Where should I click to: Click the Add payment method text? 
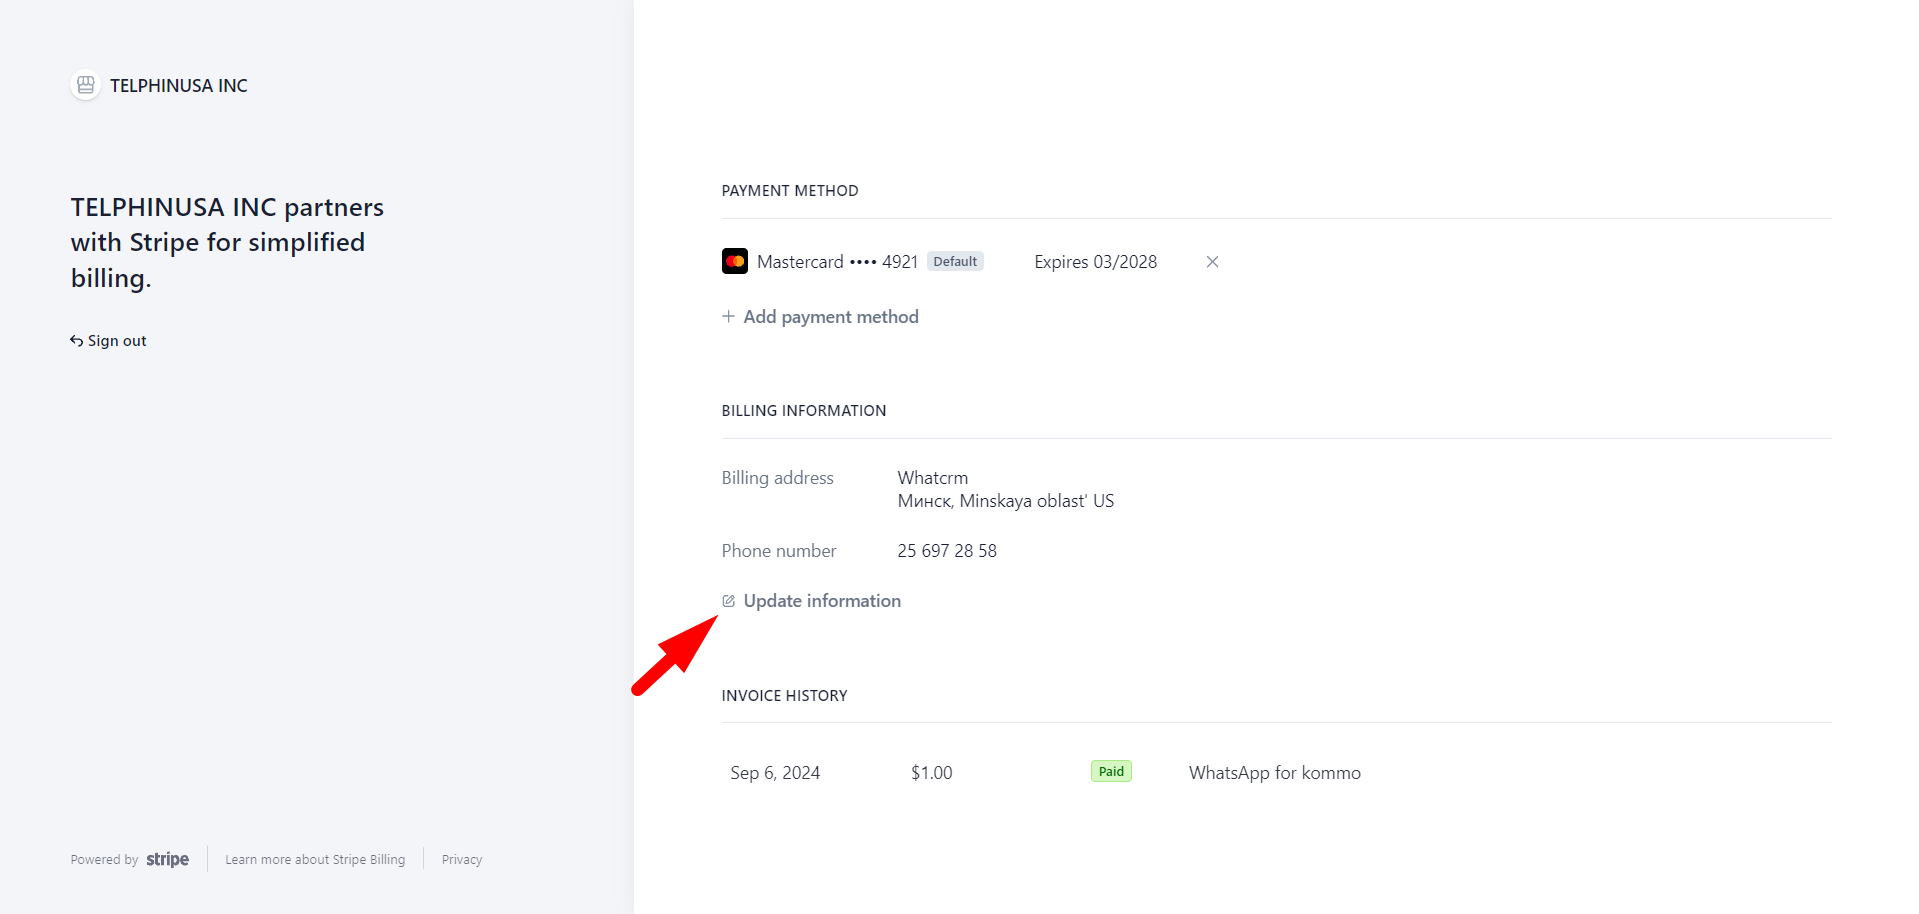[830, 317]
